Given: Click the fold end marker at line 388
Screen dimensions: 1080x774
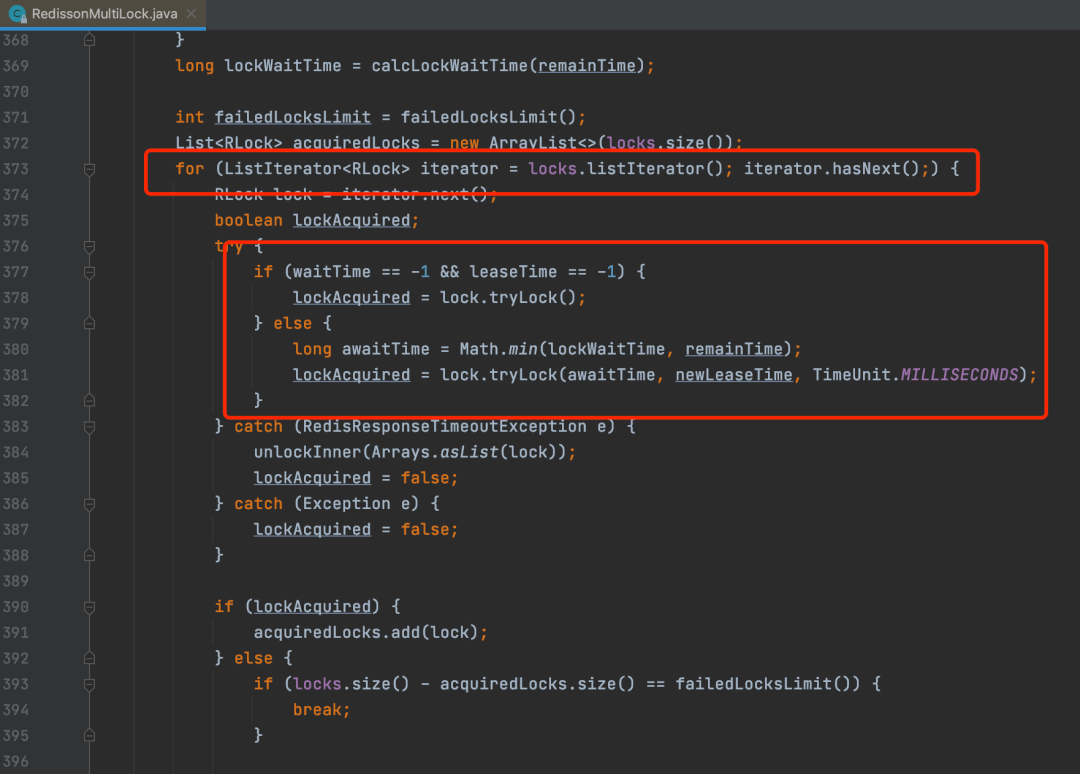Looking at the screenshot, I should [x=90, y=555].
